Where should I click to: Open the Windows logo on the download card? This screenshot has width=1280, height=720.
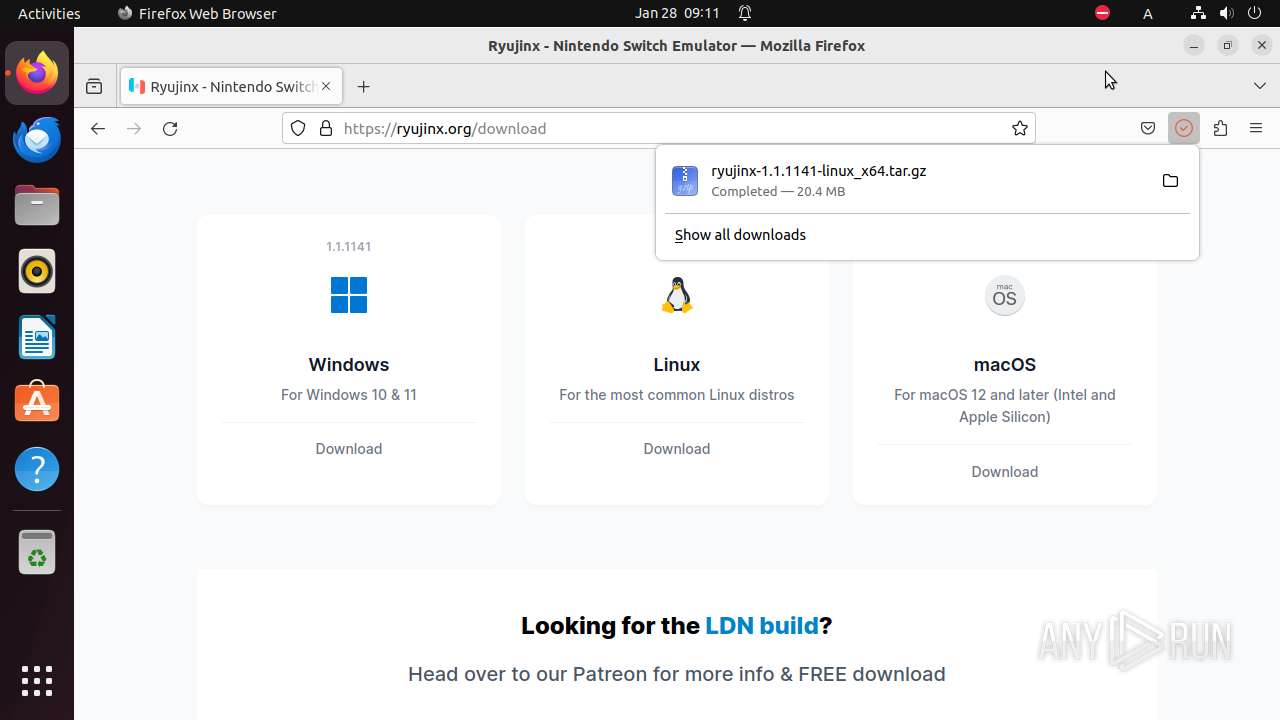(349, 295)
